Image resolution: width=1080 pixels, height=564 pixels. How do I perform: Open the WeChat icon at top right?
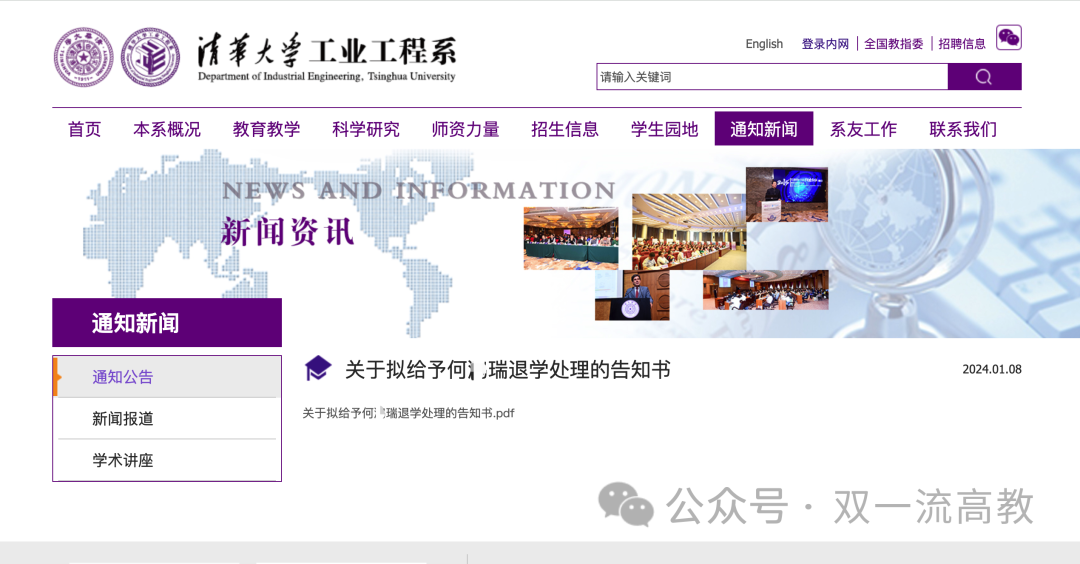(x=1009, y=38)
